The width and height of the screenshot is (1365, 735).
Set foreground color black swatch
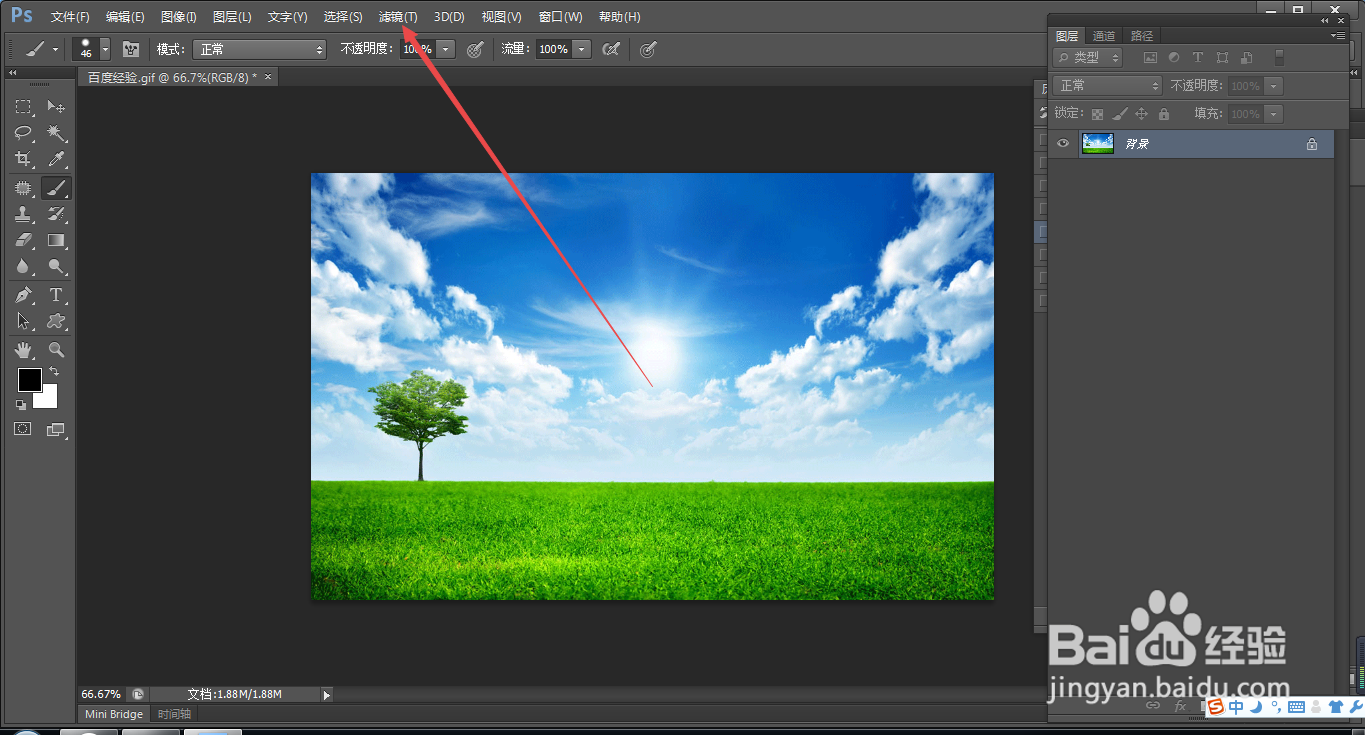(29, 380)
